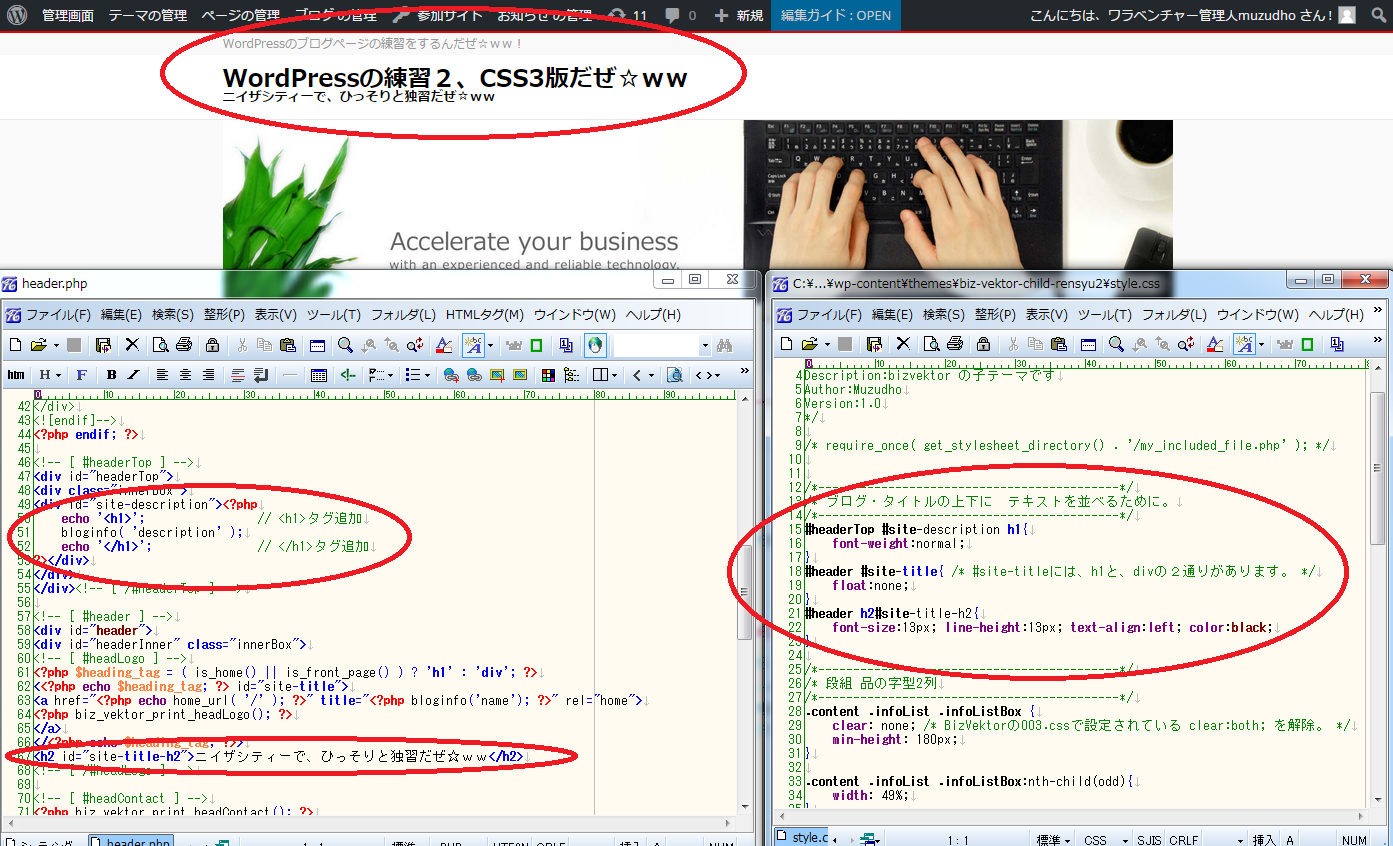The height and width of the screenshot is (846, 1393).
Task: Toggle the green square icon in style.css toolbar
Action: point(1308,344)
